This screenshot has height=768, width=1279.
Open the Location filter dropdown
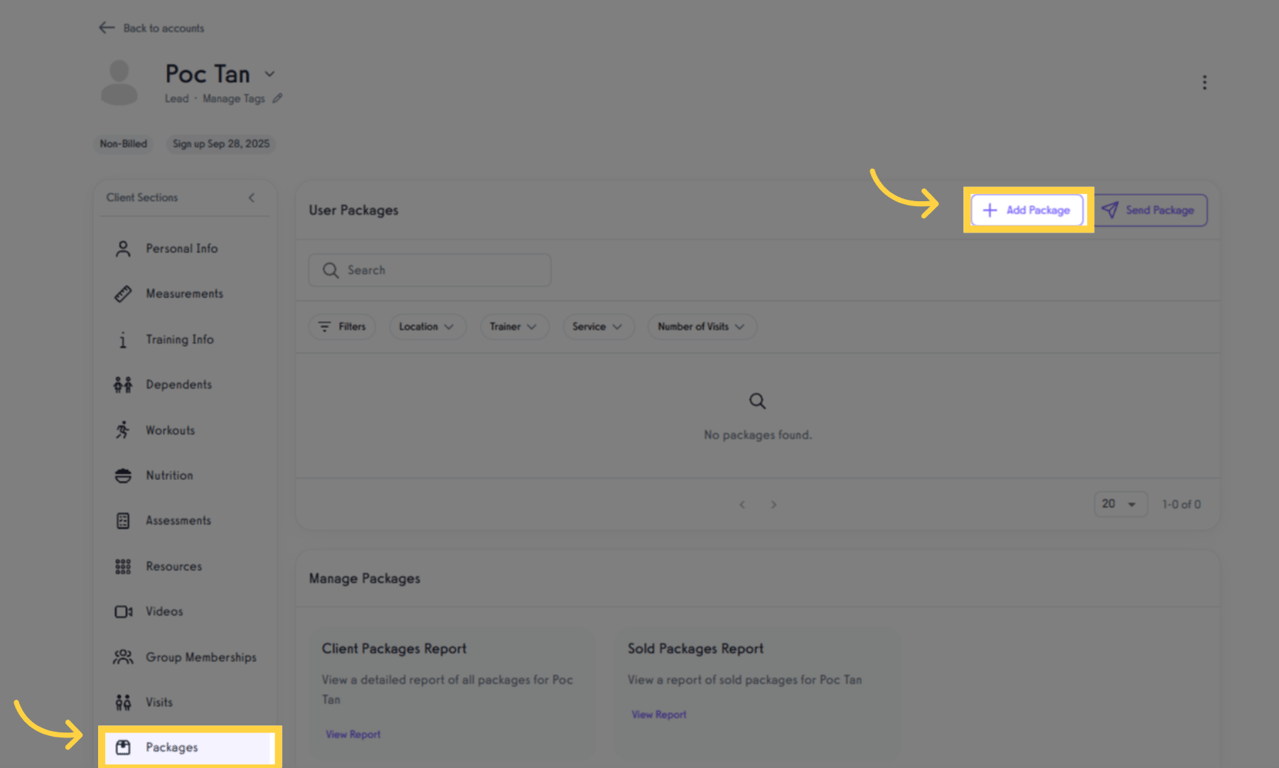click(x=428, y=326)
